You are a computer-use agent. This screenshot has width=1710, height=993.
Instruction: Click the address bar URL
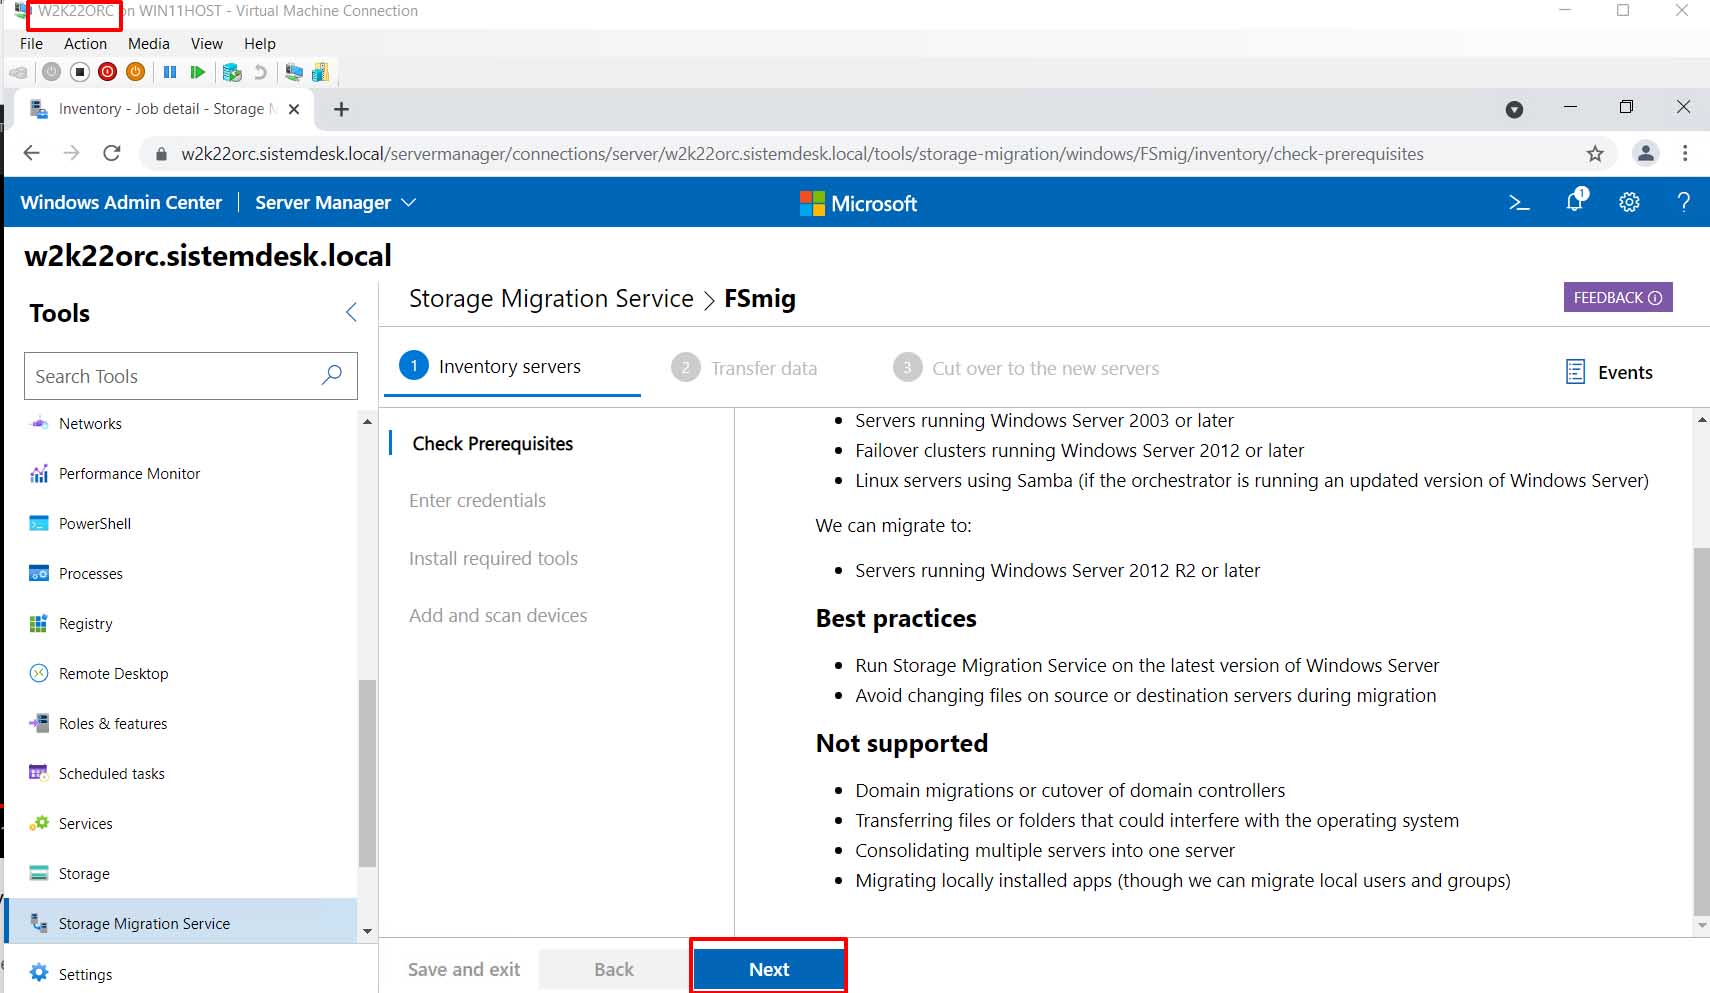tap(802, 154)
